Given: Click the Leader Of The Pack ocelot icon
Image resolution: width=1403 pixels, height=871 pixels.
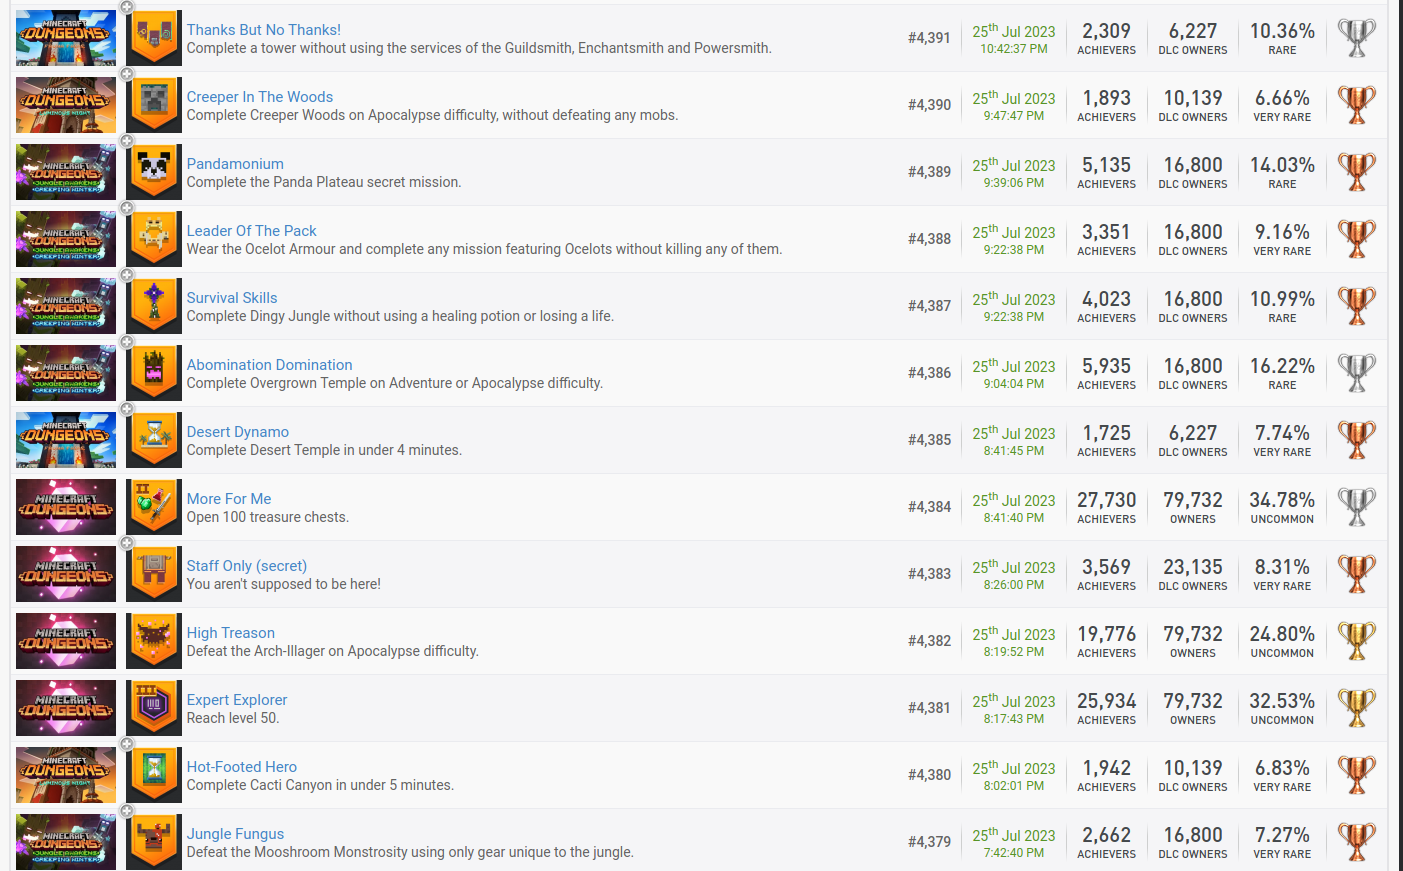Looking at the screenshot, I should tap(154, 239).
